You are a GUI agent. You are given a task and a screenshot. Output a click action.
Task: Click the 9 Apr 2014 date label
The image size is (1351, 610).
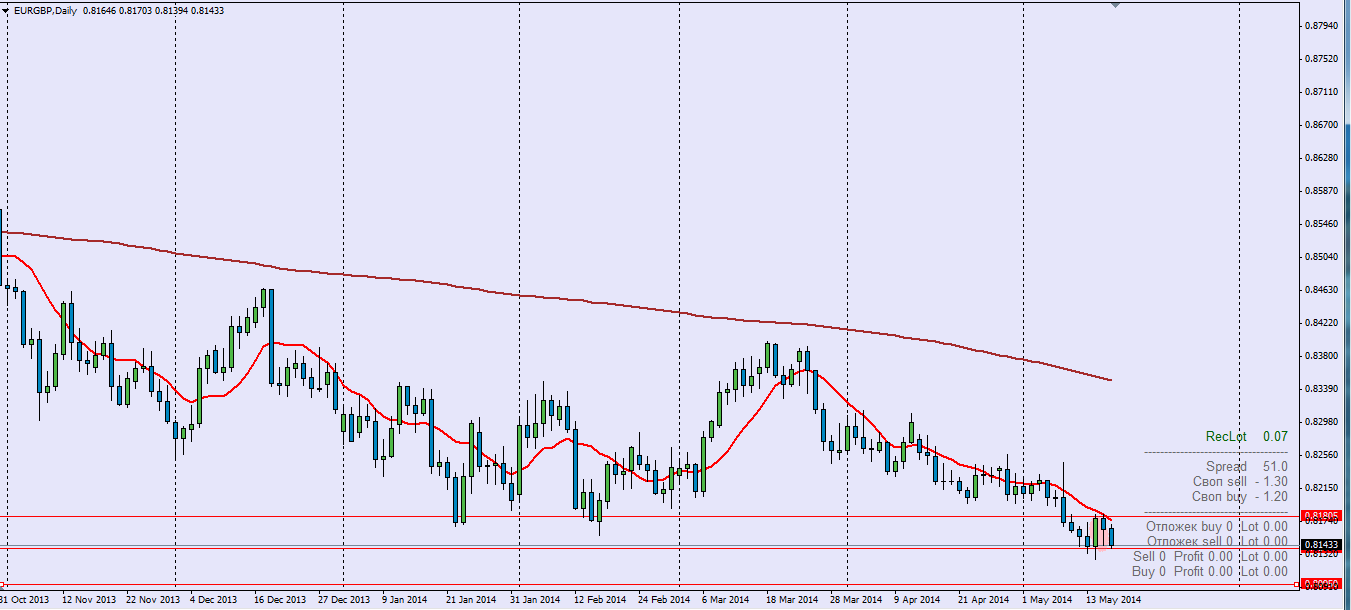coord(918,600)
